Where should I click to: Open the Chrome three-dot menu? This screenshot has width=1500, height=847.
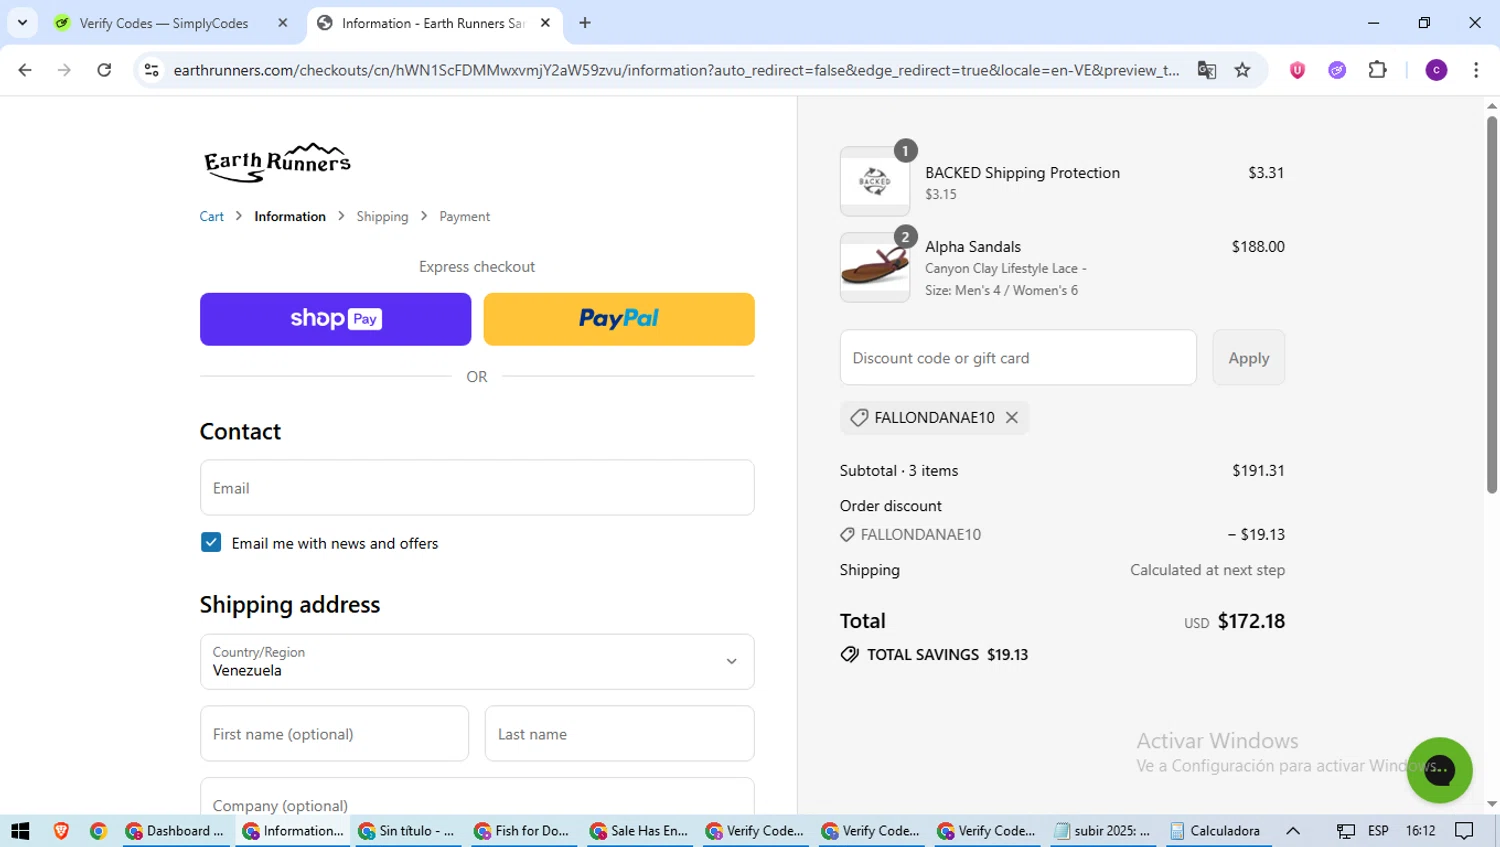[1476, 70]
